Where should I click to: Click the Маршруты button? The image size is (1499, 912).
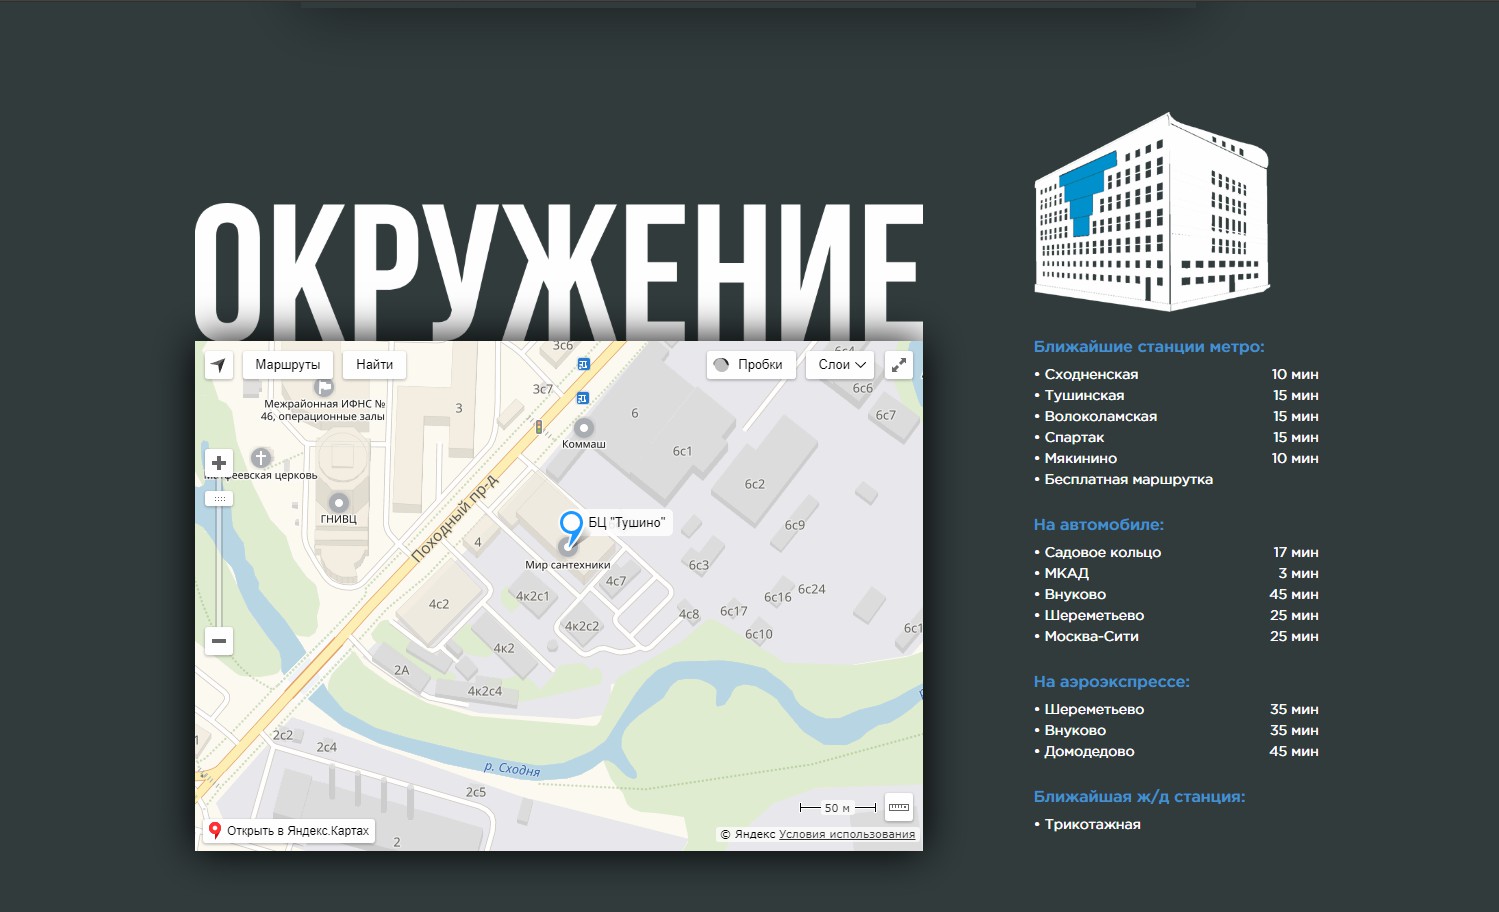pos(288,364)
